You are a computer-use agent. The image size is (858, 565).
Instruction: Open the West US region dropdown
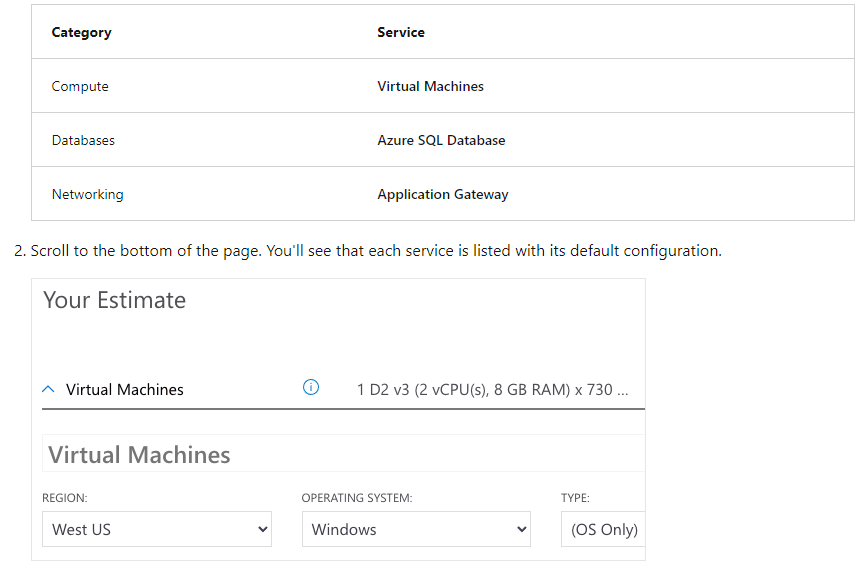156,529
